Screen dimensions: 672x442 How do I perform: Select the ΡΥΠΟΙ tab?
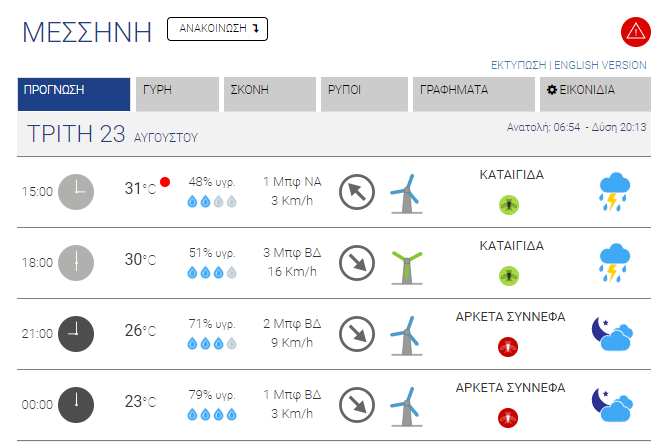pyautogui.click(x=364, y=94)
